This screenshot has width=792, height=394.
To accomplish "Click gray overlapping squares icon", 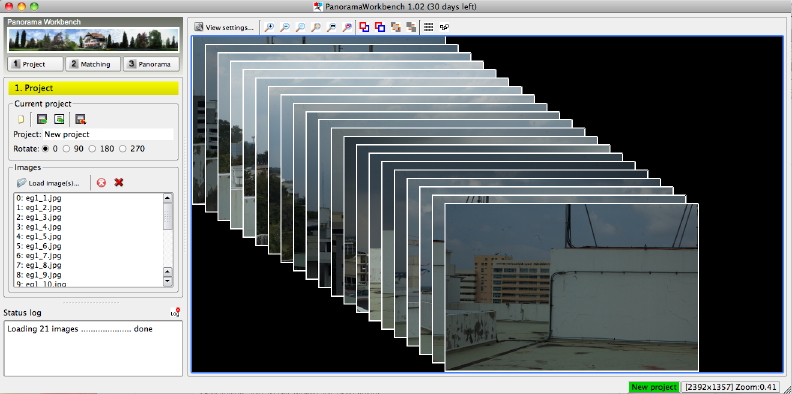I will 411,27.
